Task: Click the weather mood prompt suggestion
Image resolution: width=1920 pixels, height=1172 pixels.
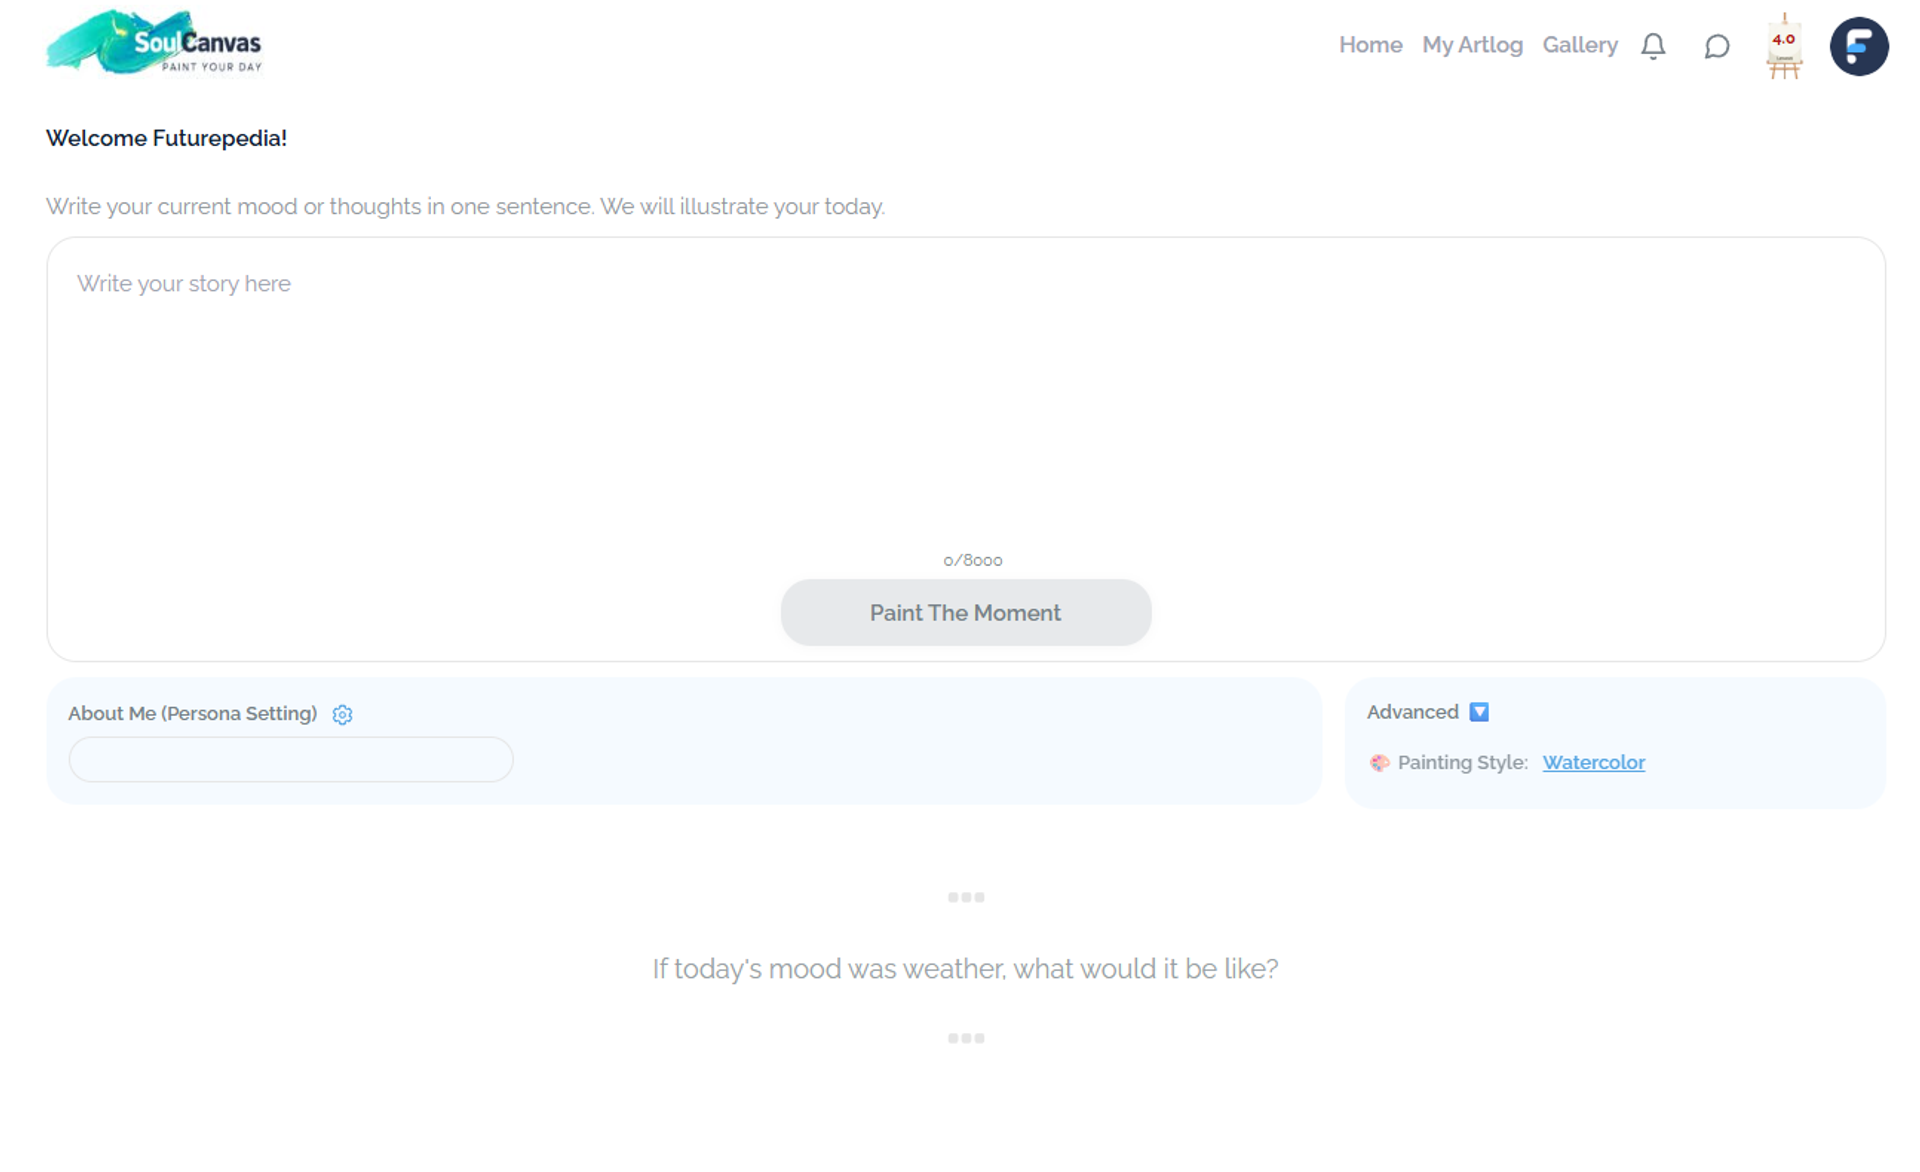Action: 965,968
